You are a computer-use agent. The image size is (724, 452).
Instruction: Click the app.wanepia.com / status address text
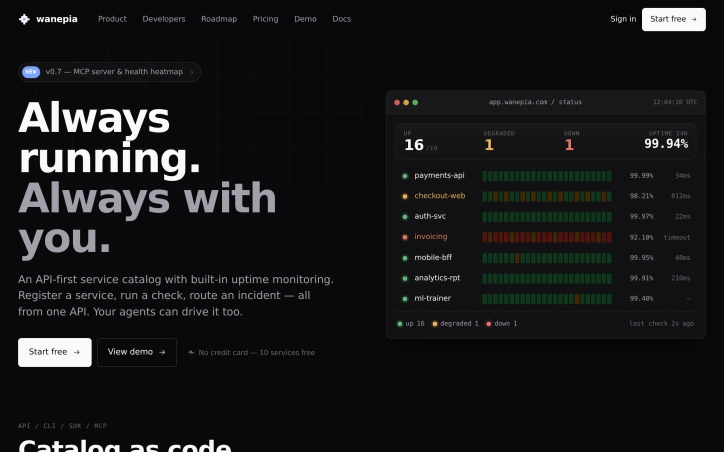(x=535, y=102)
